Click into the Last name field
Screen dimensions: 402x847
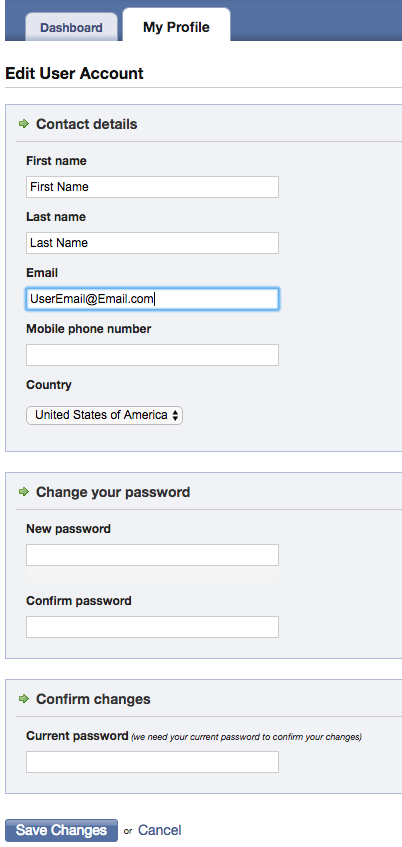click(x=152, y=243)
